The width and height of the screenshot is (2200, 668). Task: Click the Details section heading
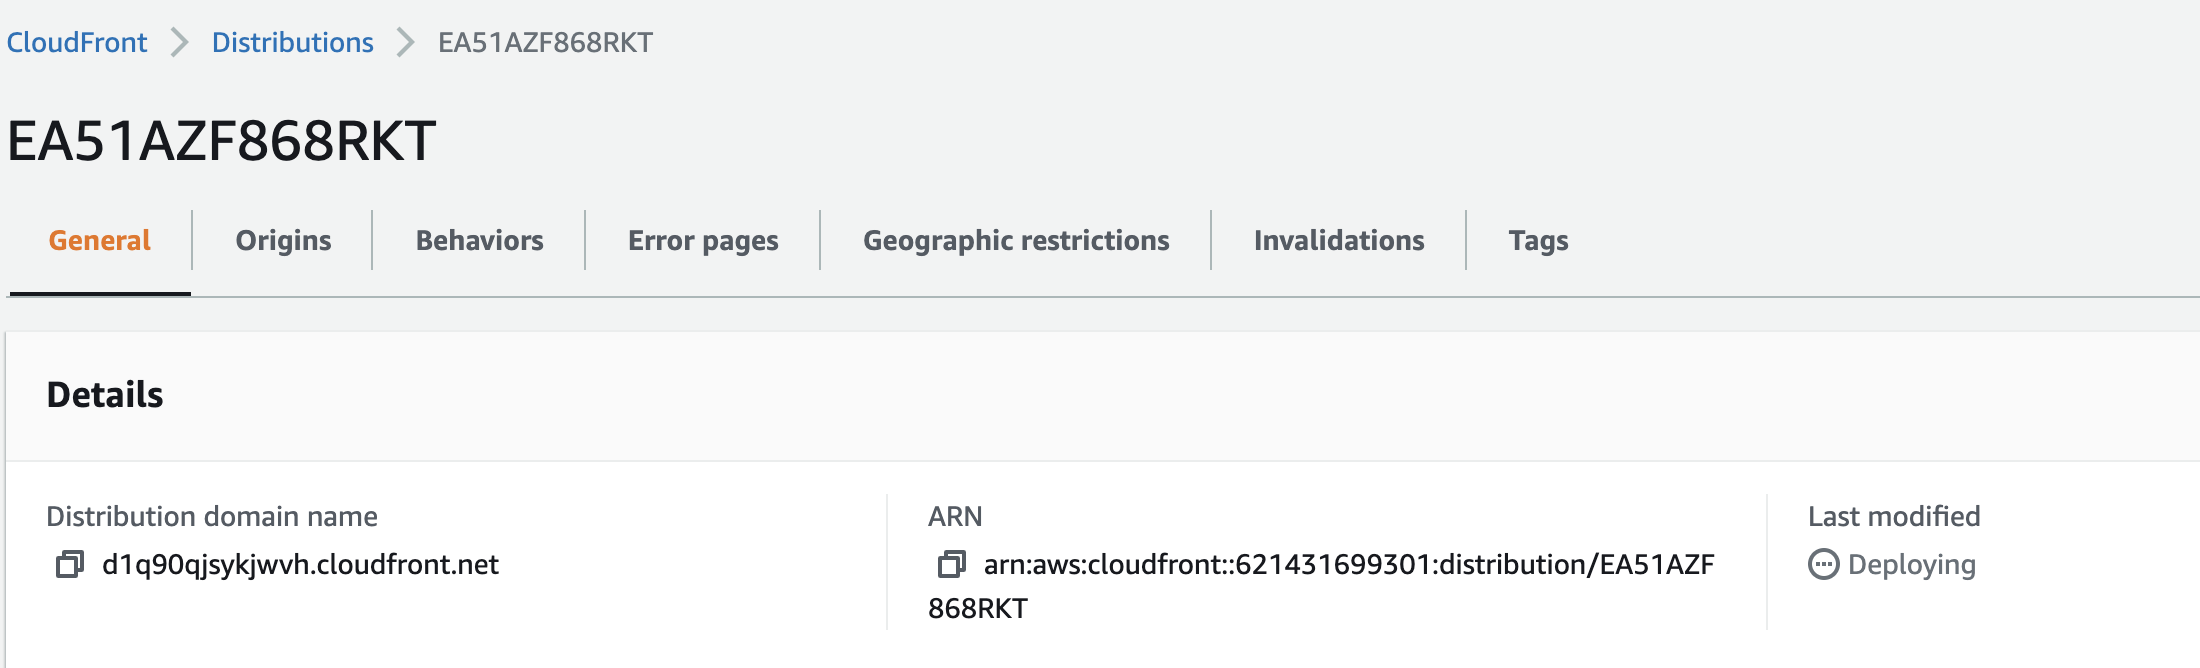click(x=106, y=394)
